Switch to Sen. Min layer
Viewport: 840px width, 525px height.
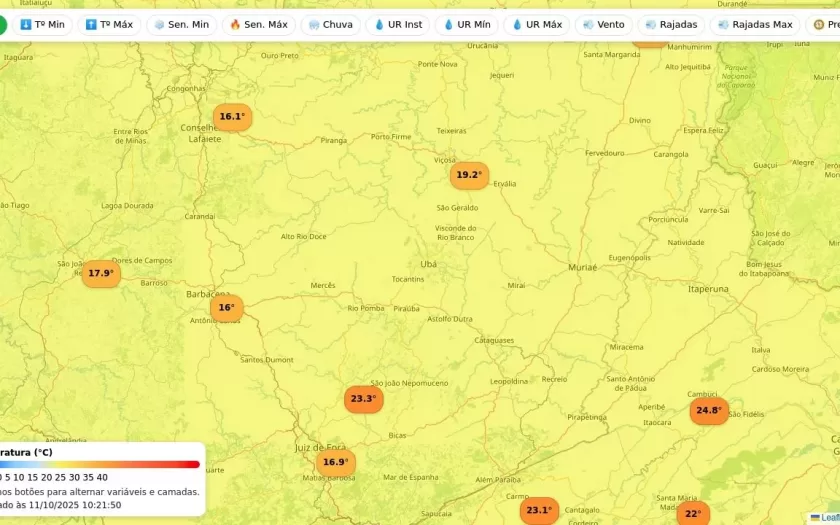pyautogui.click(x=182, y=25)
